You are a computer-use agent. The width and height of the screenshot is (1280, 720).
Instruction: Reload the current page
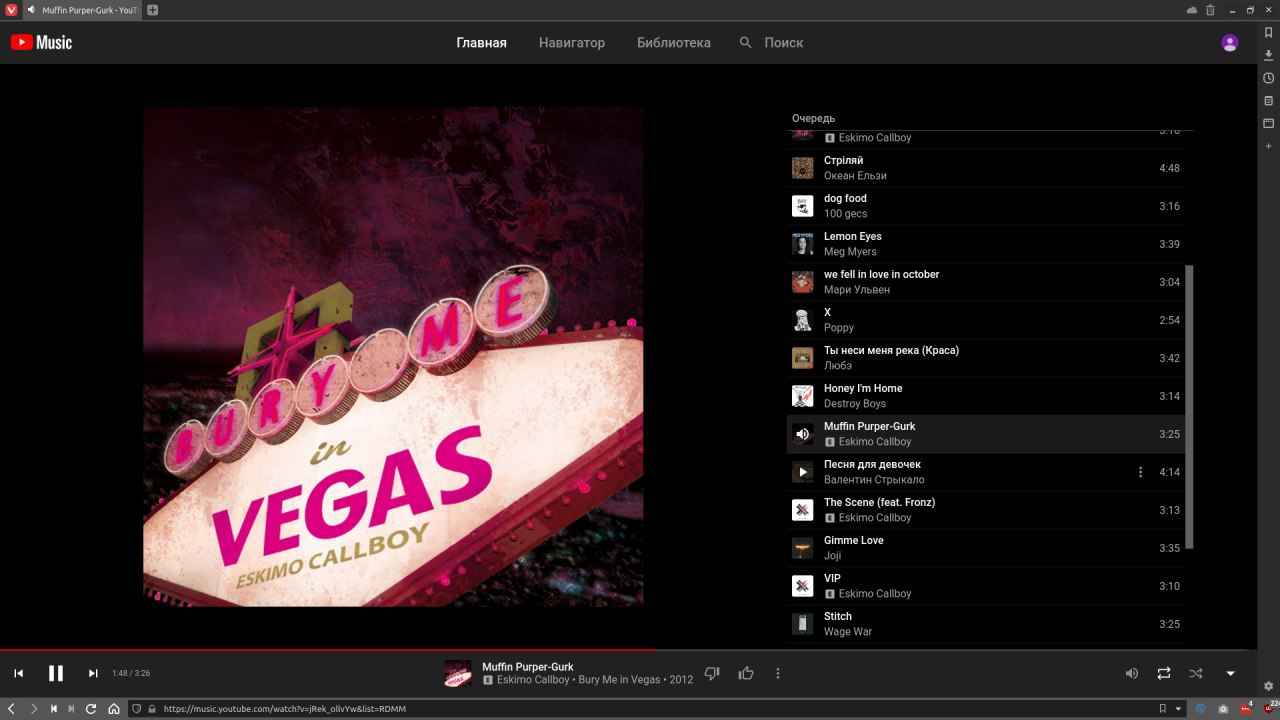(x=91, y=709)
